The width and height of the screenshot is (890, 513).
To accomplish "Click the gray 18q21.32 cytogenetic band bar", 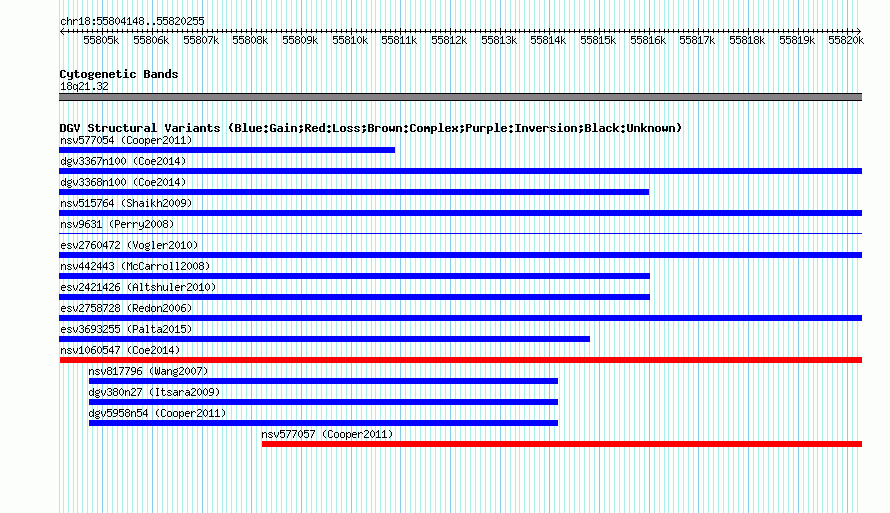I will [460, 97].
